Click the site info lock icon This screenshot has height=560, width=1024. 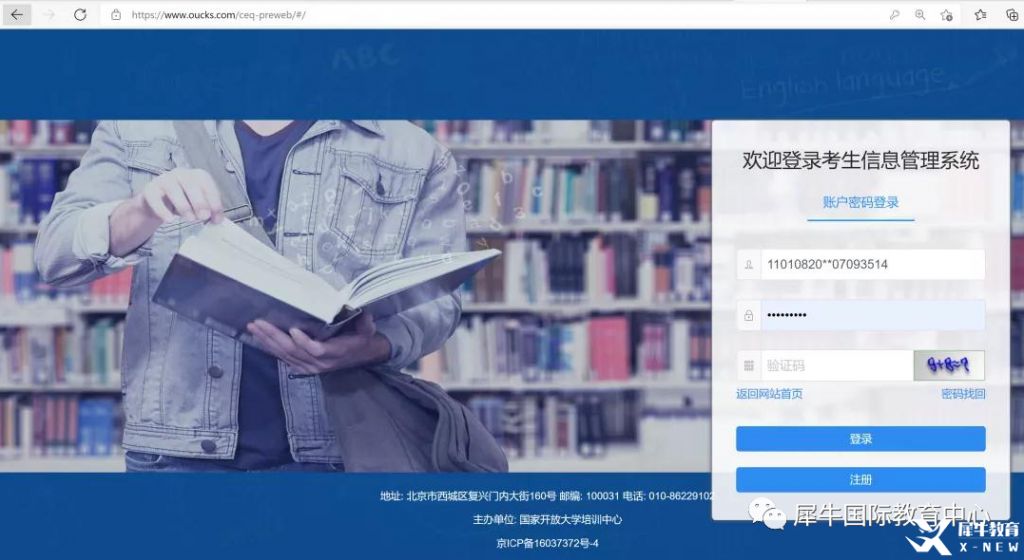(116, 15)
